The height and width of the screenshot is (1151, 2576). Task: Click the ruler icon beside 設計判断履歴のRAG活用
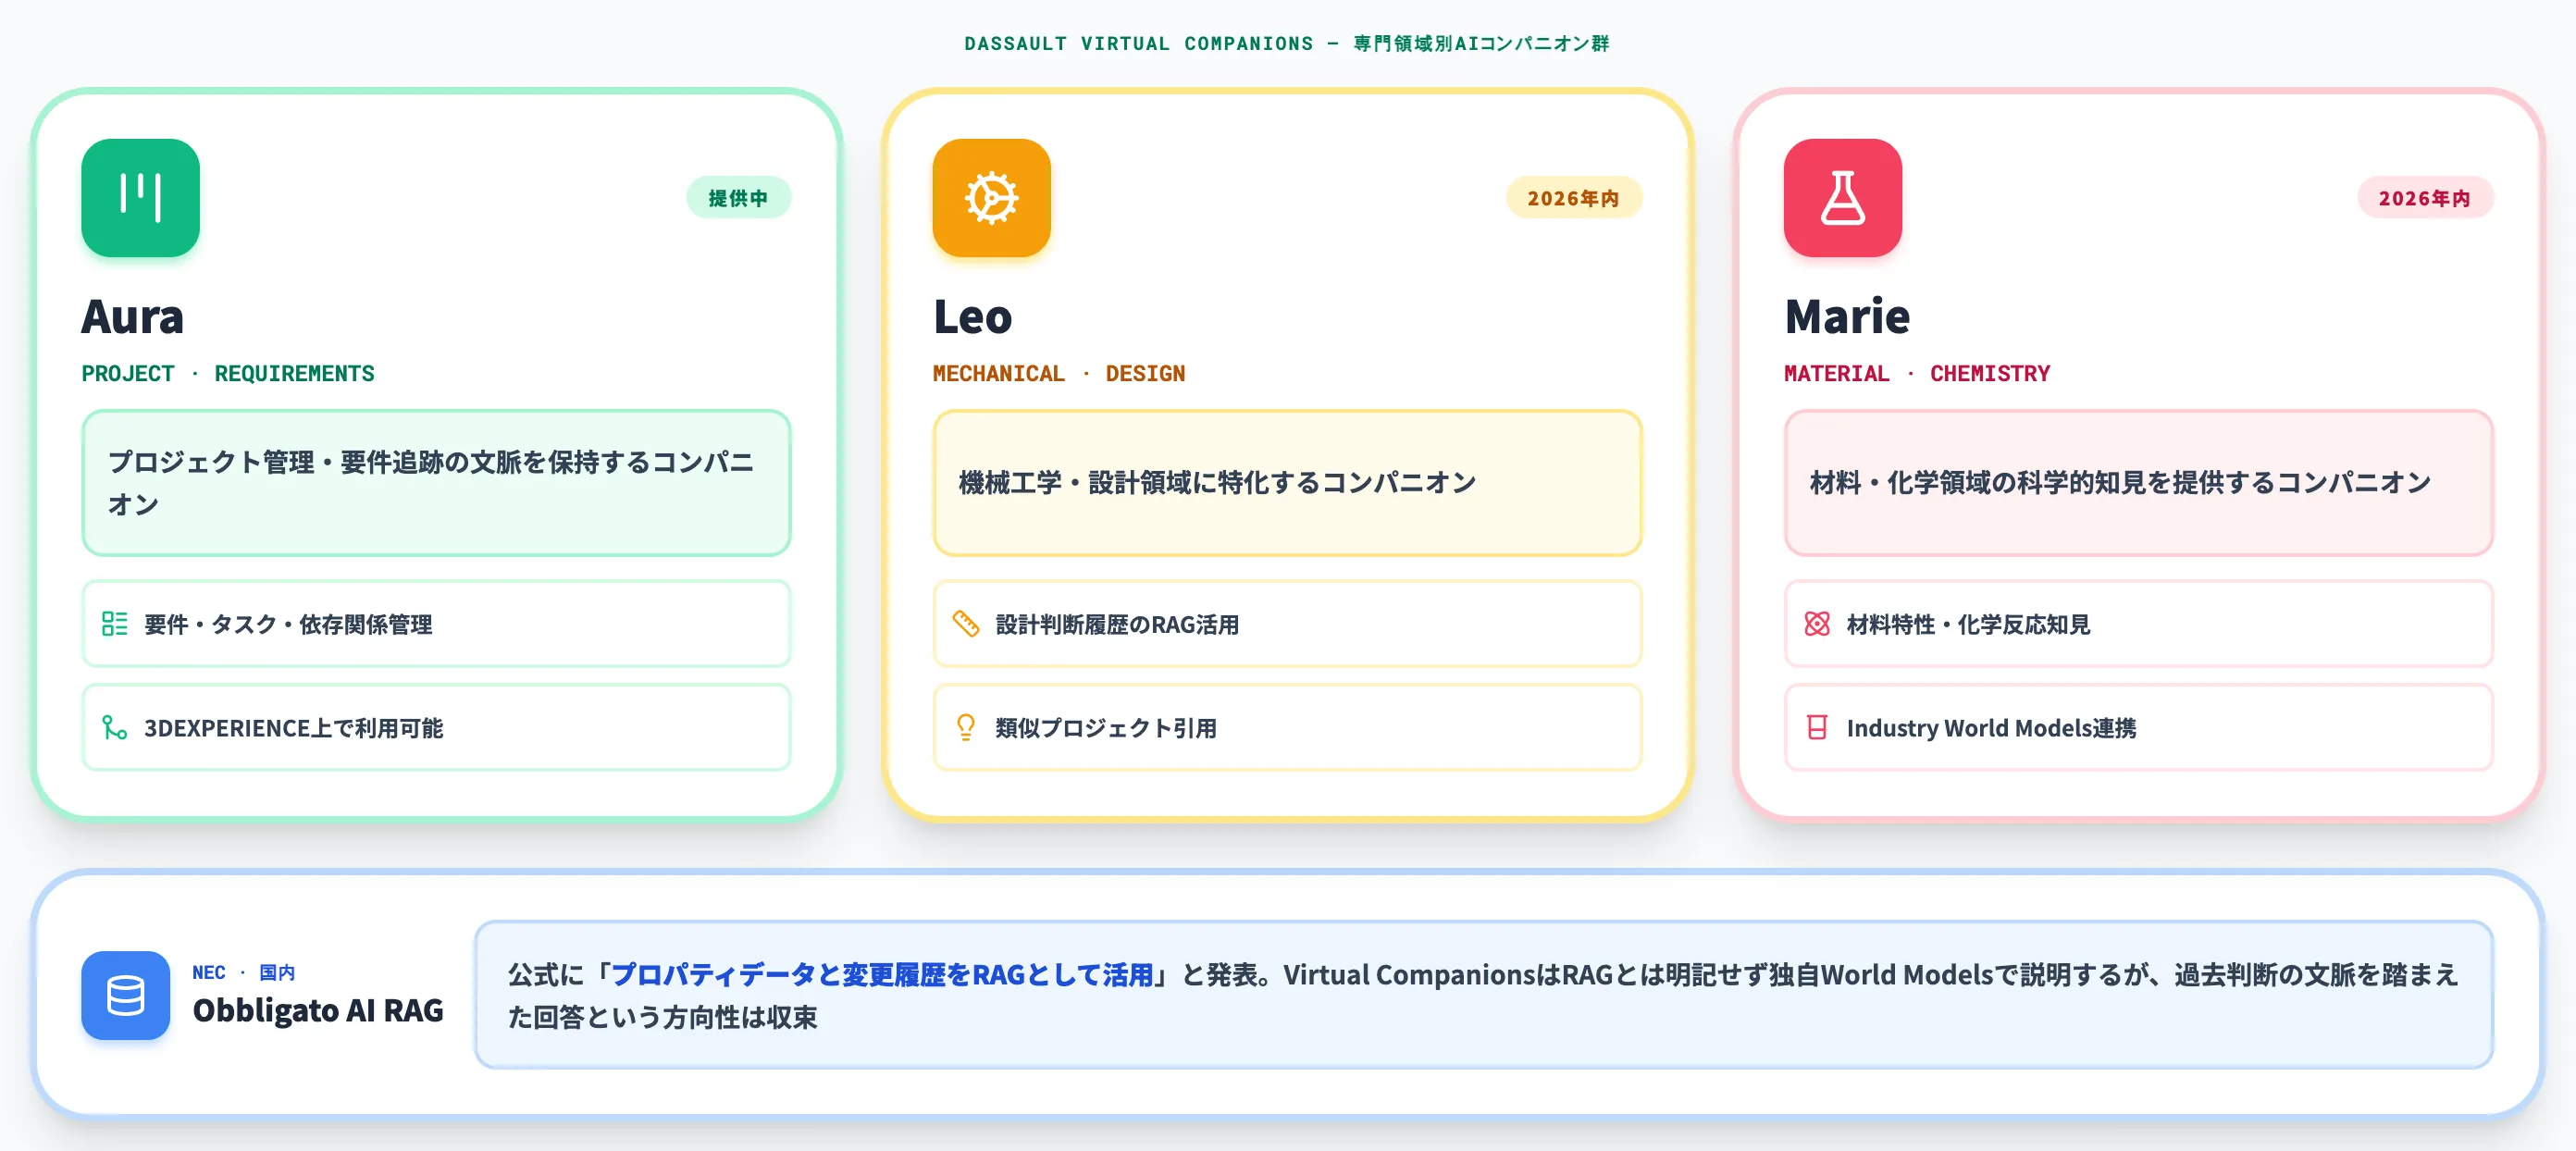click(x=965, y=623)
